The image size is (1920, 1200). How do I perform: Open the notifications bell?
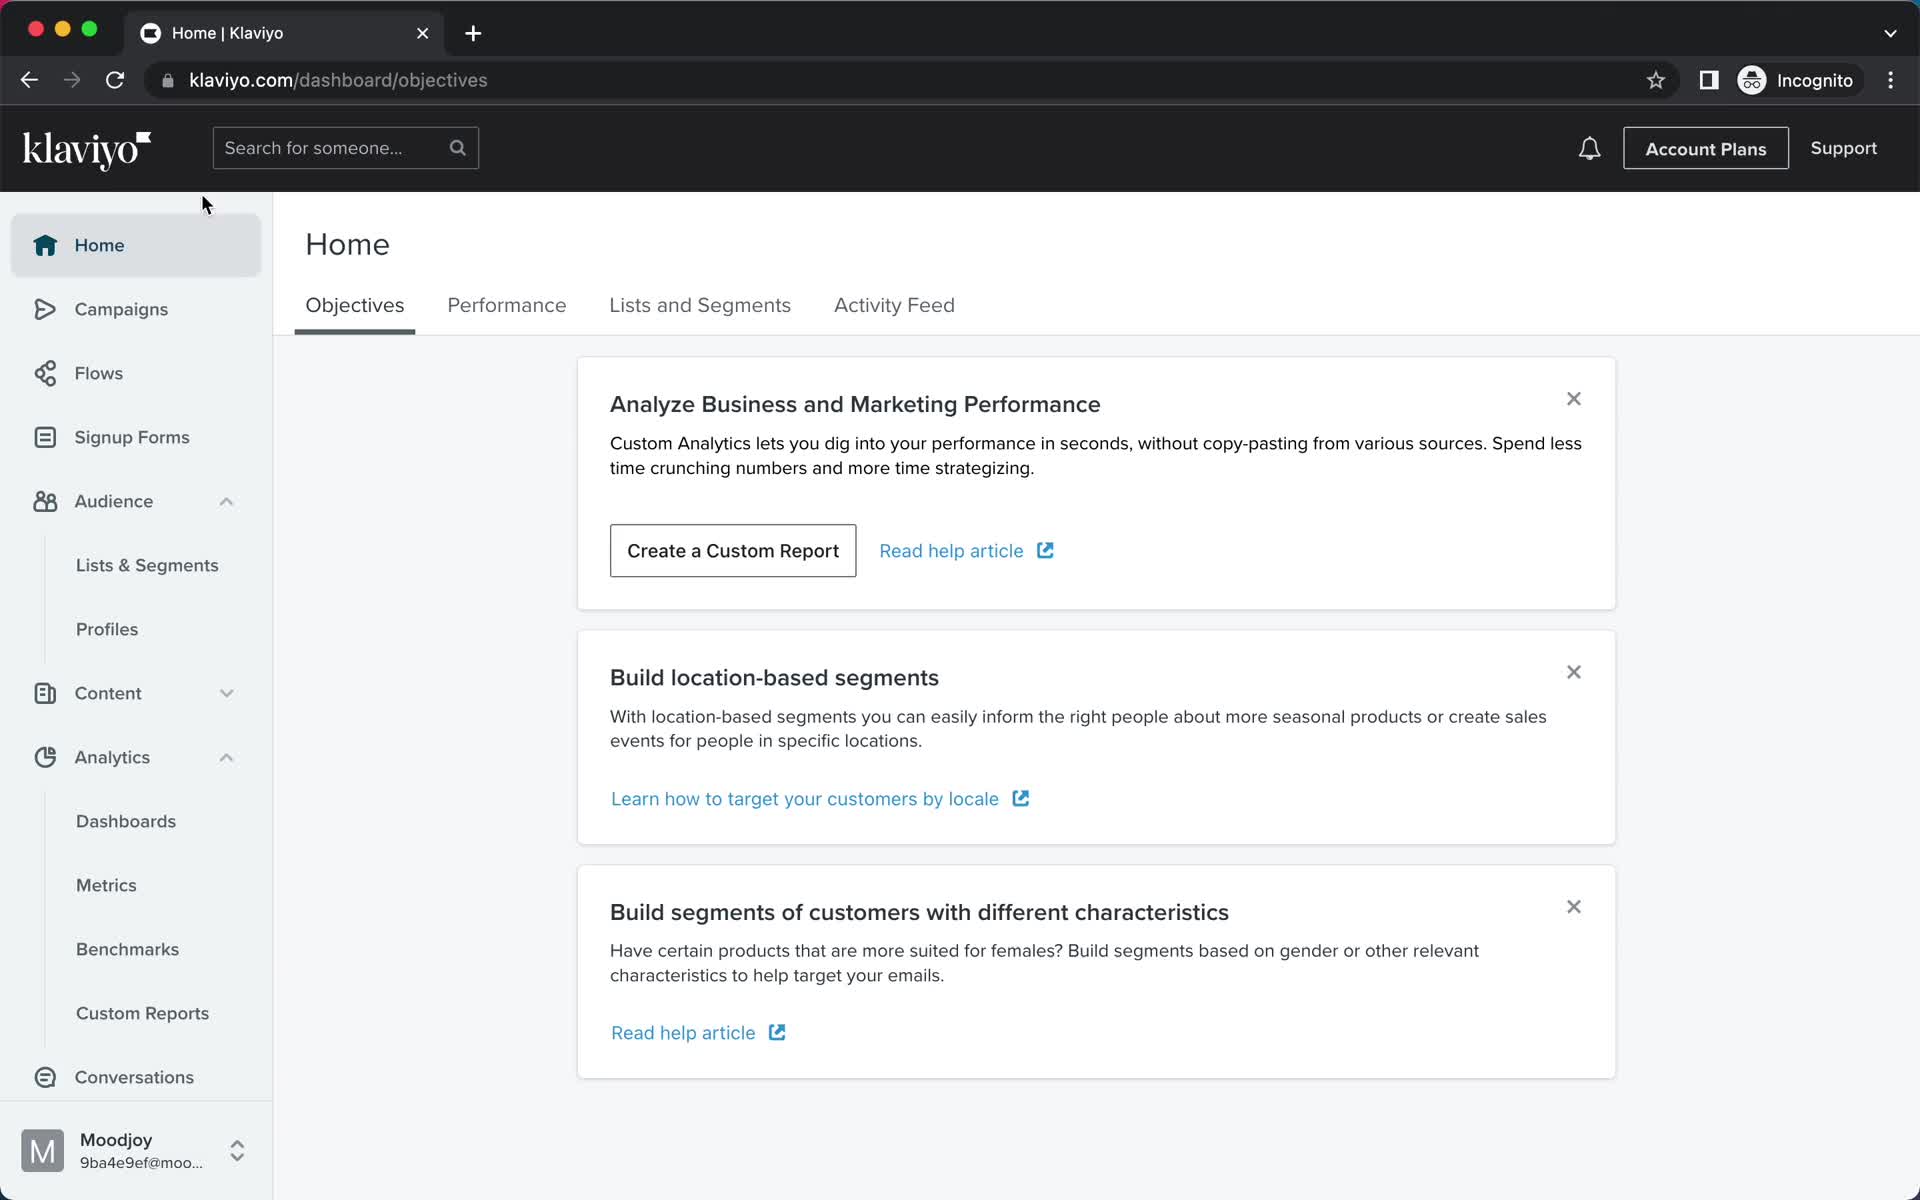[x=1589, y=149]
